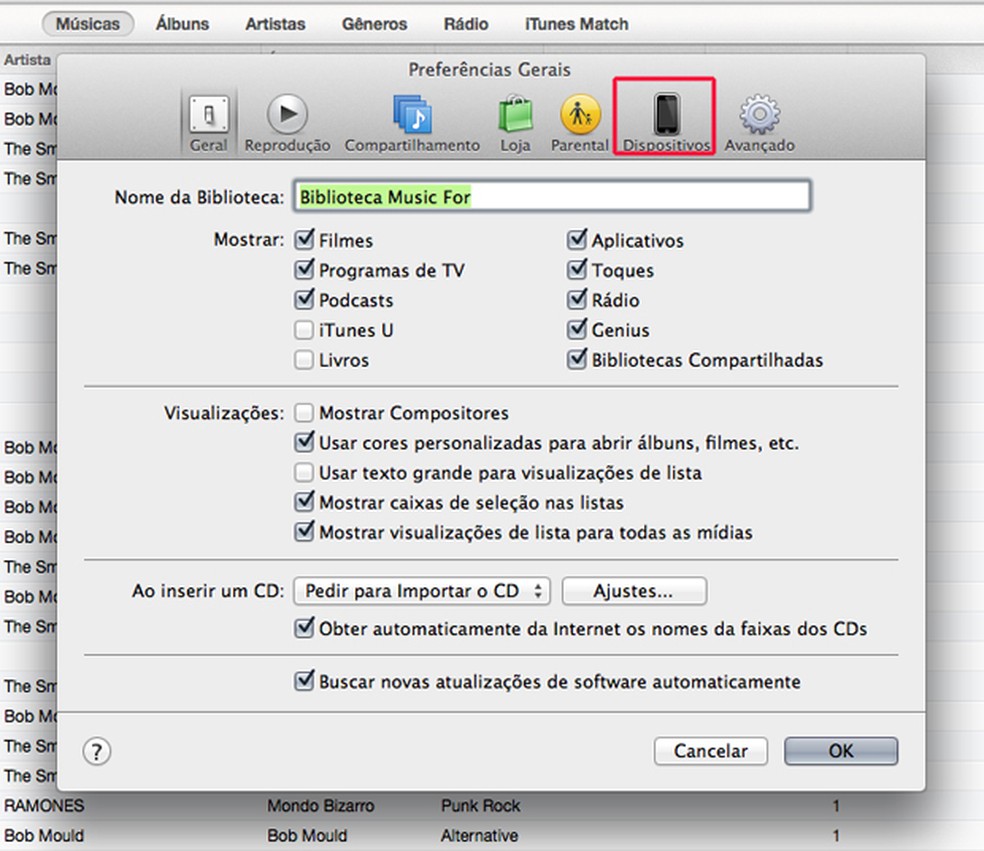Confirm with the OK button
The image size is (984, 851).
[x=841, y=751]
